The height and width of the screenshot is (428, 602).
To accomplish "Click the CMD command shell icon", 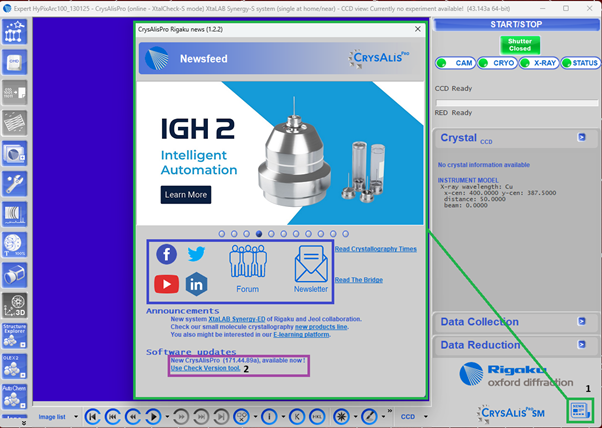I will coord(15,62).
